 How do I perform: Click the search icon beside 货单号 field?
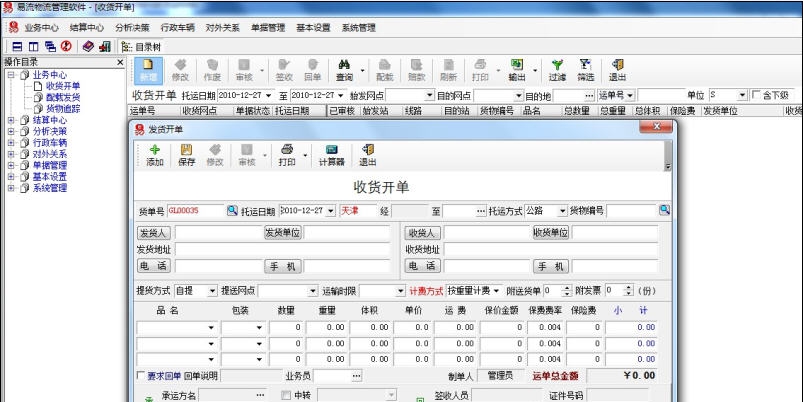pyautogui.click(x=233, y=210)
